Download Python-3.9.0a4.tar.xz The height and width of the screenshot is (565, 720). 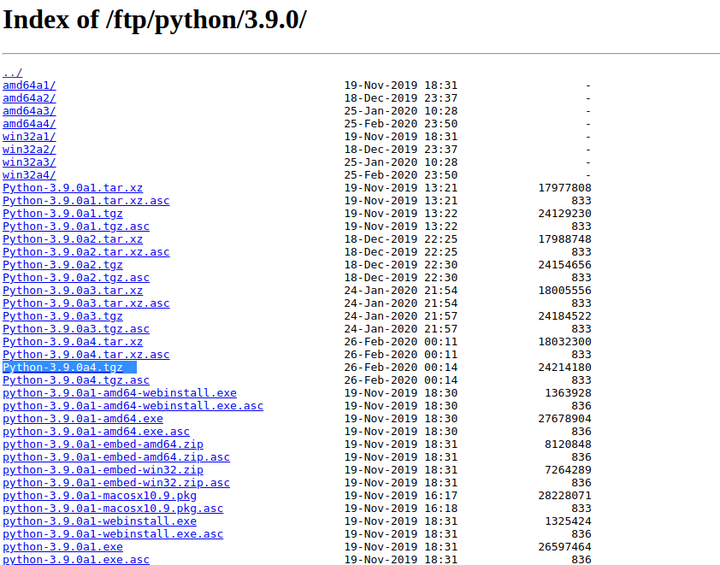(73, 342)
